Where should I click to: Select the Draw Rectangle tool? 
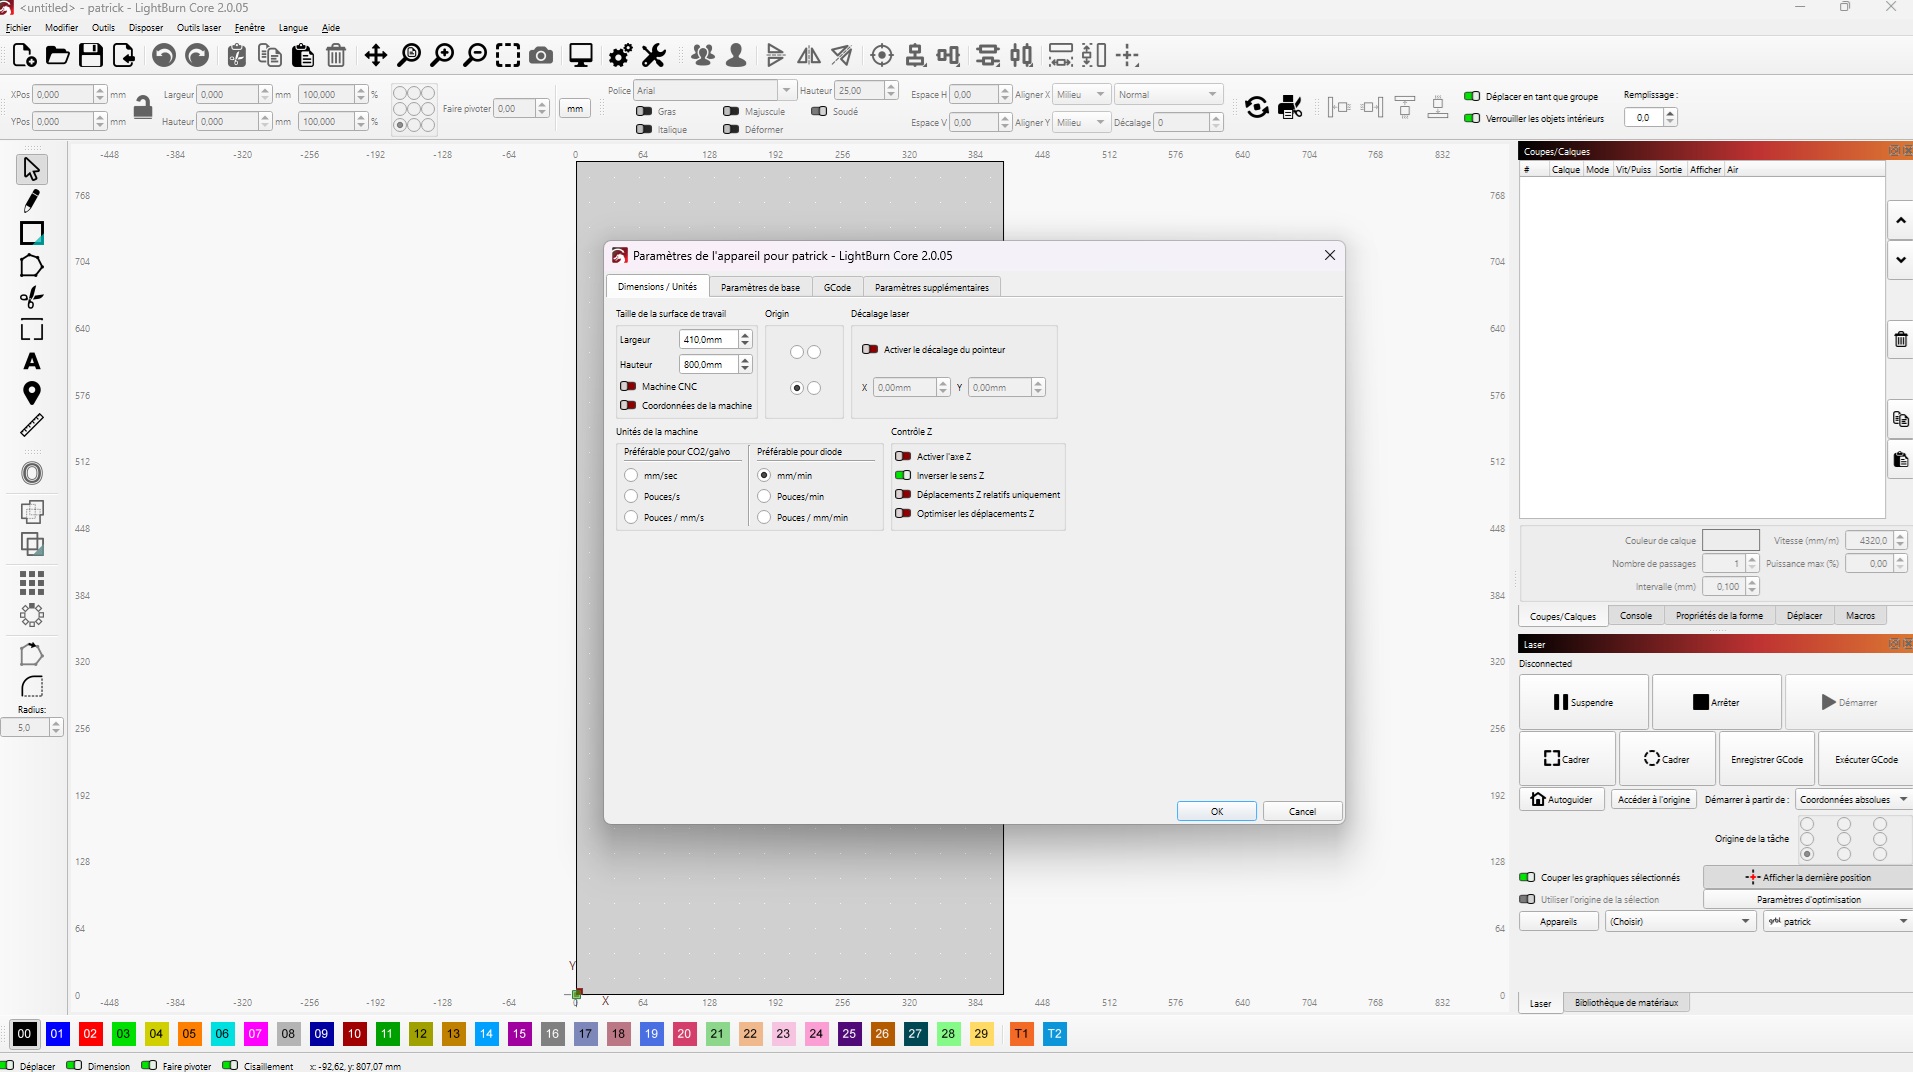point(32,233)
